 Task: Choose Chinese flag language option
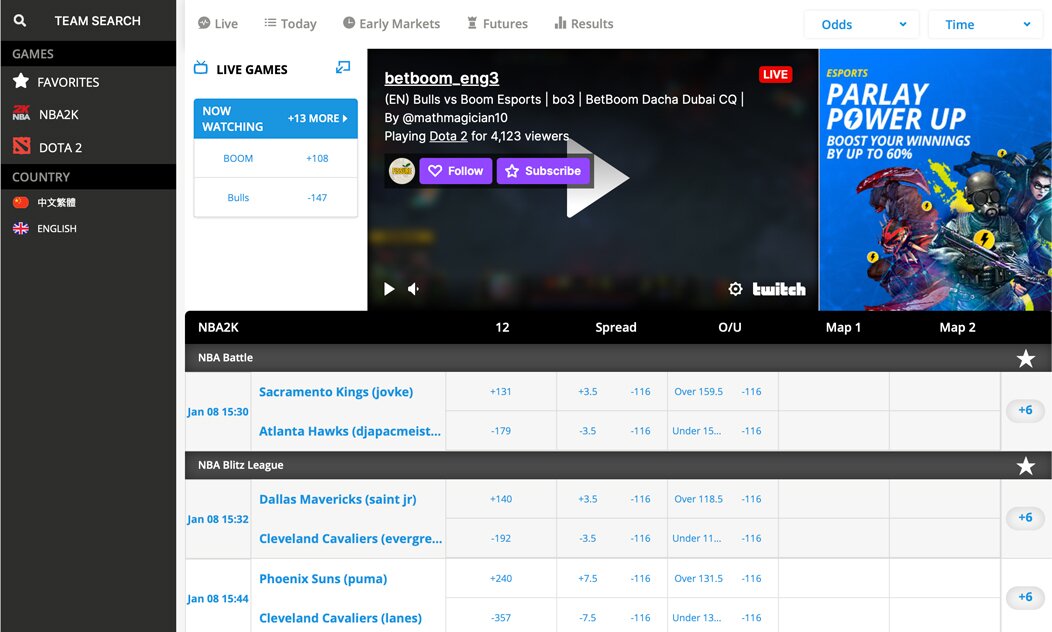click(21, 202)
